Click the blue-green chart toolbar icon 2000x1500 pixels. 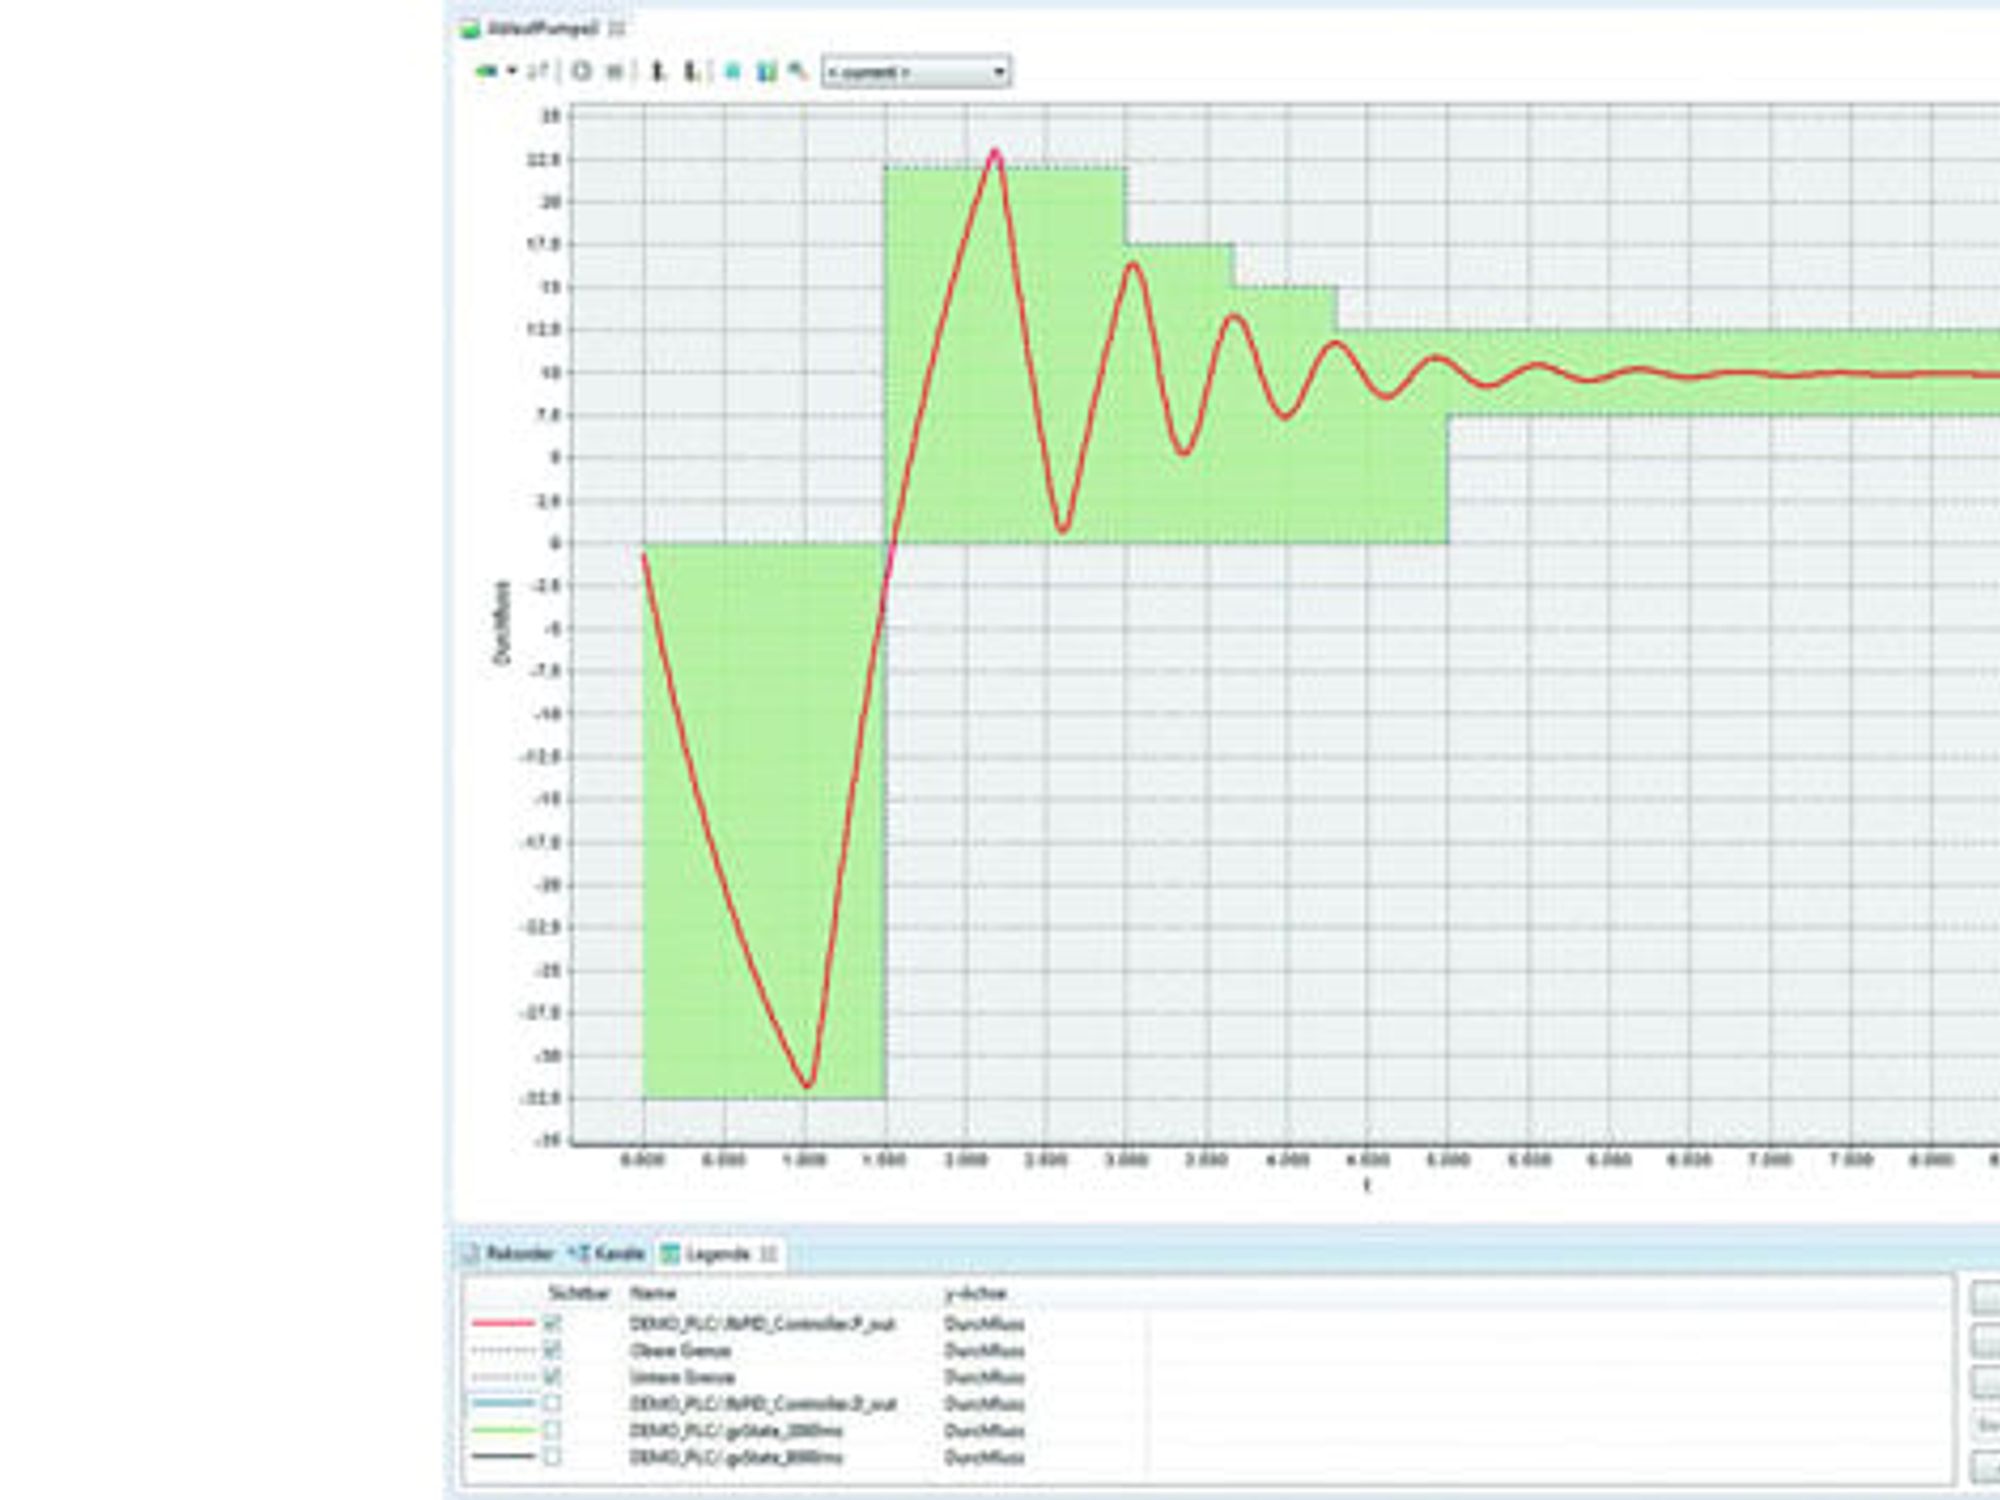coord(766,72)
